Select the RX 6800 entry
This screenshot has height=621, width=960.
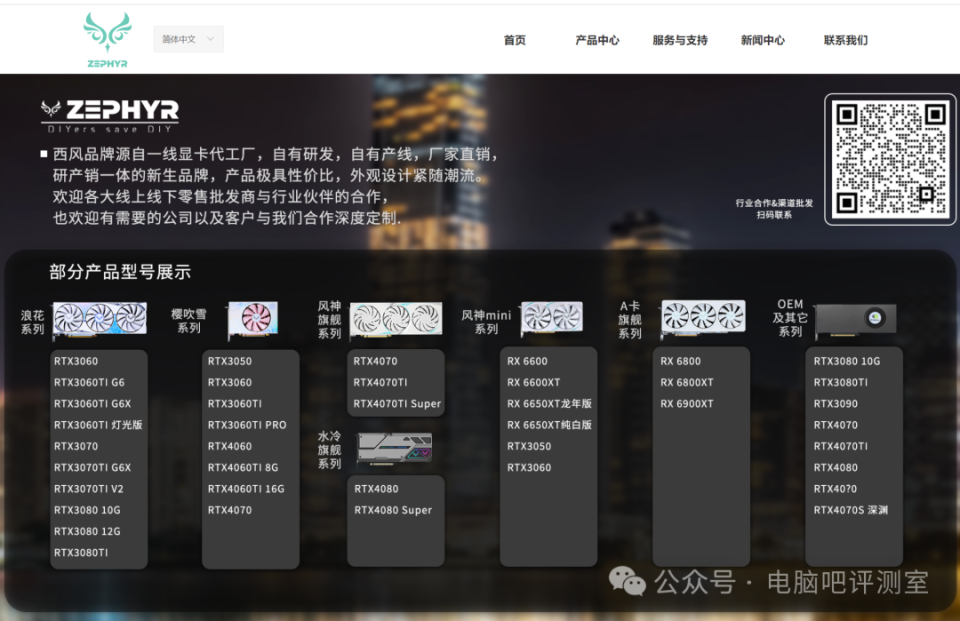point(680,361)
